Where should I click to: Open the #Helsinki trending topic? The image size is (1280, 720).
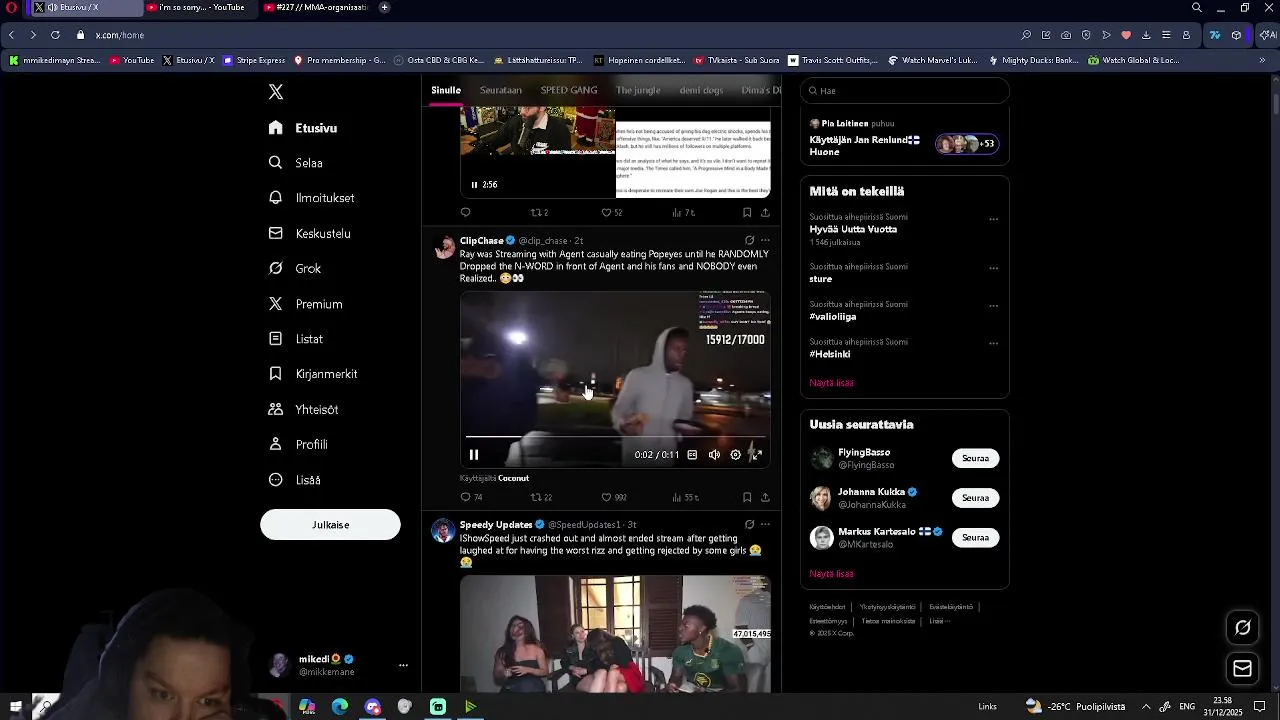[x=830, y=354]
